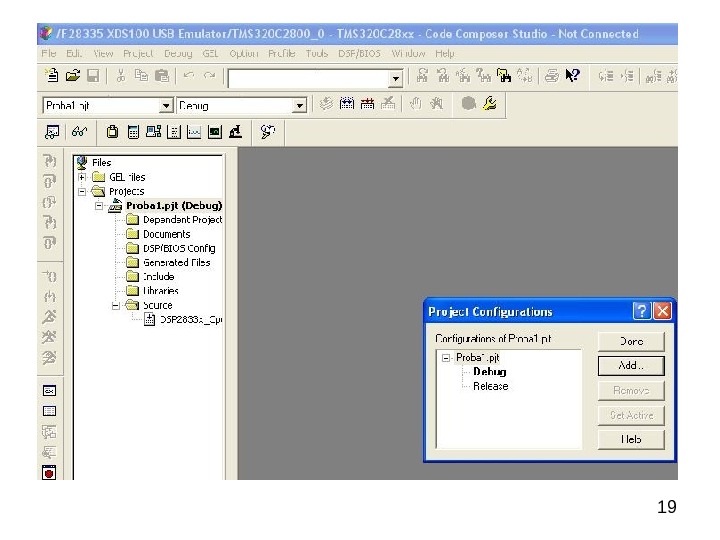Click the Print icon
This screenshot has height=540, width=720.
[551, 75]
